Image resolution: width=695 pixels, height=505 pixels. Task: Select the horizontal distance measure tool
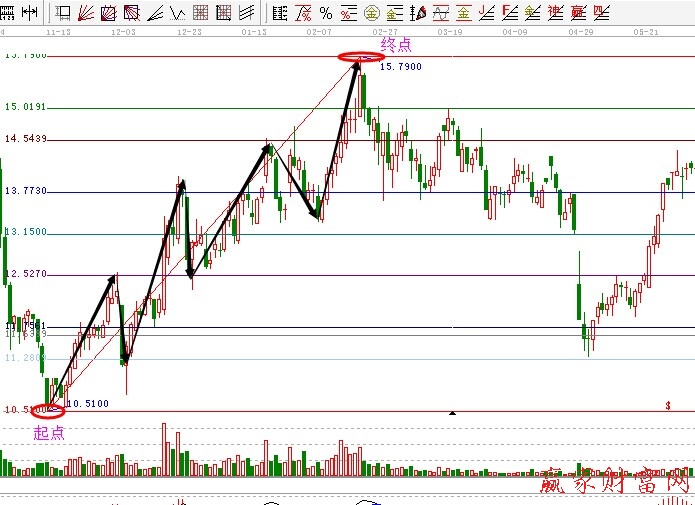29,13
